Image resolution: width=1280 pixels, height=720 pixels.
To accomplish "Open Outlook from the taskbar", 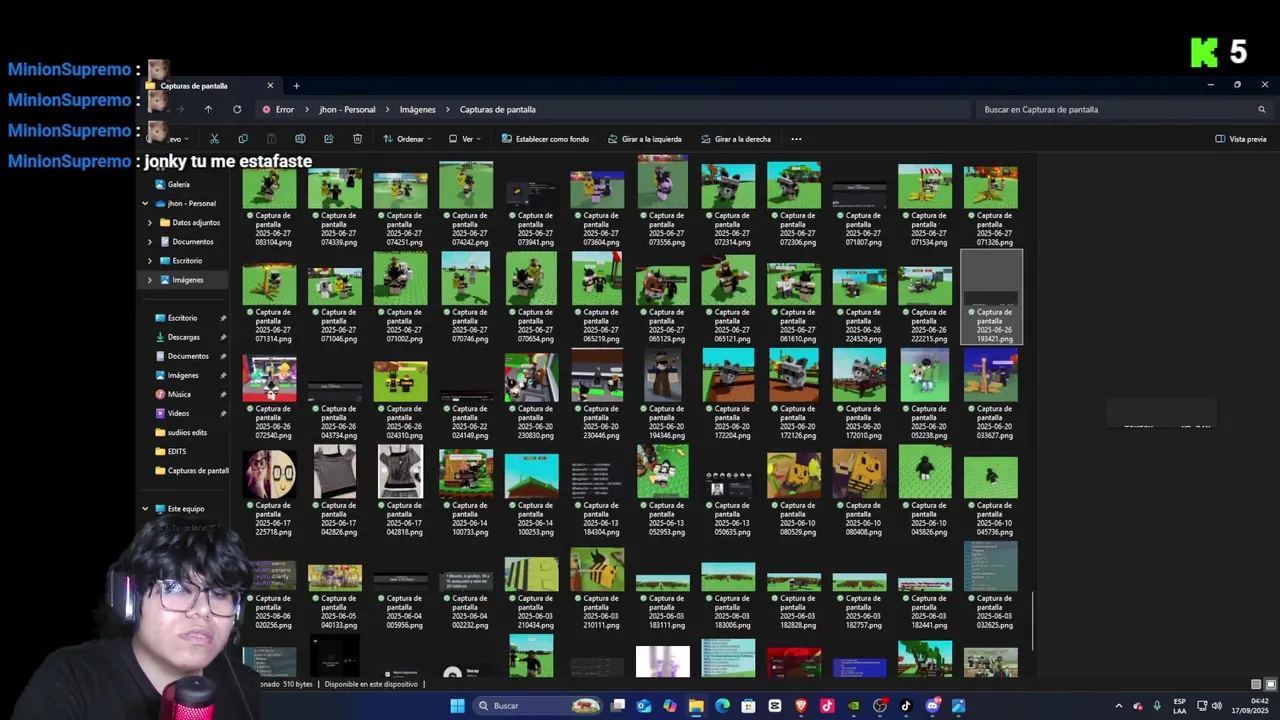I will pyautogui.click(x=644, y=706).
